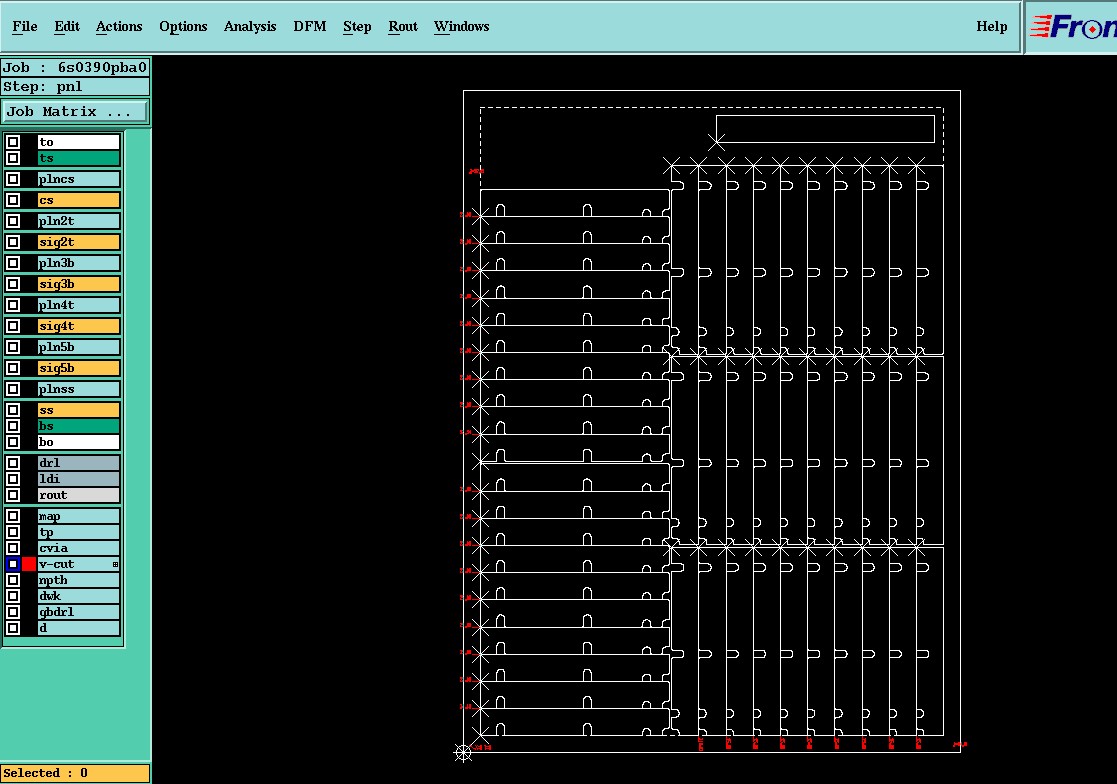
Task: Toggle the checkbox for layer sig4t
Action: (x=13, y=326)
